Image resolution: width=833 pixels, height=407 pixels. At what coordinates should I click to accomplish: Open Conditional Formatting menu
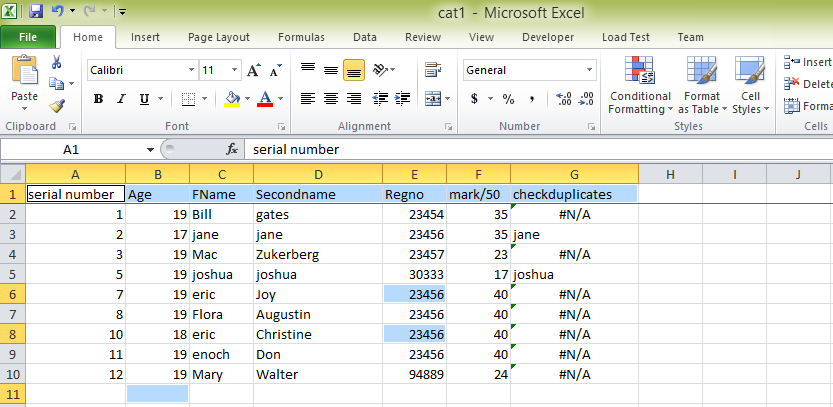(x=640, y=86)
